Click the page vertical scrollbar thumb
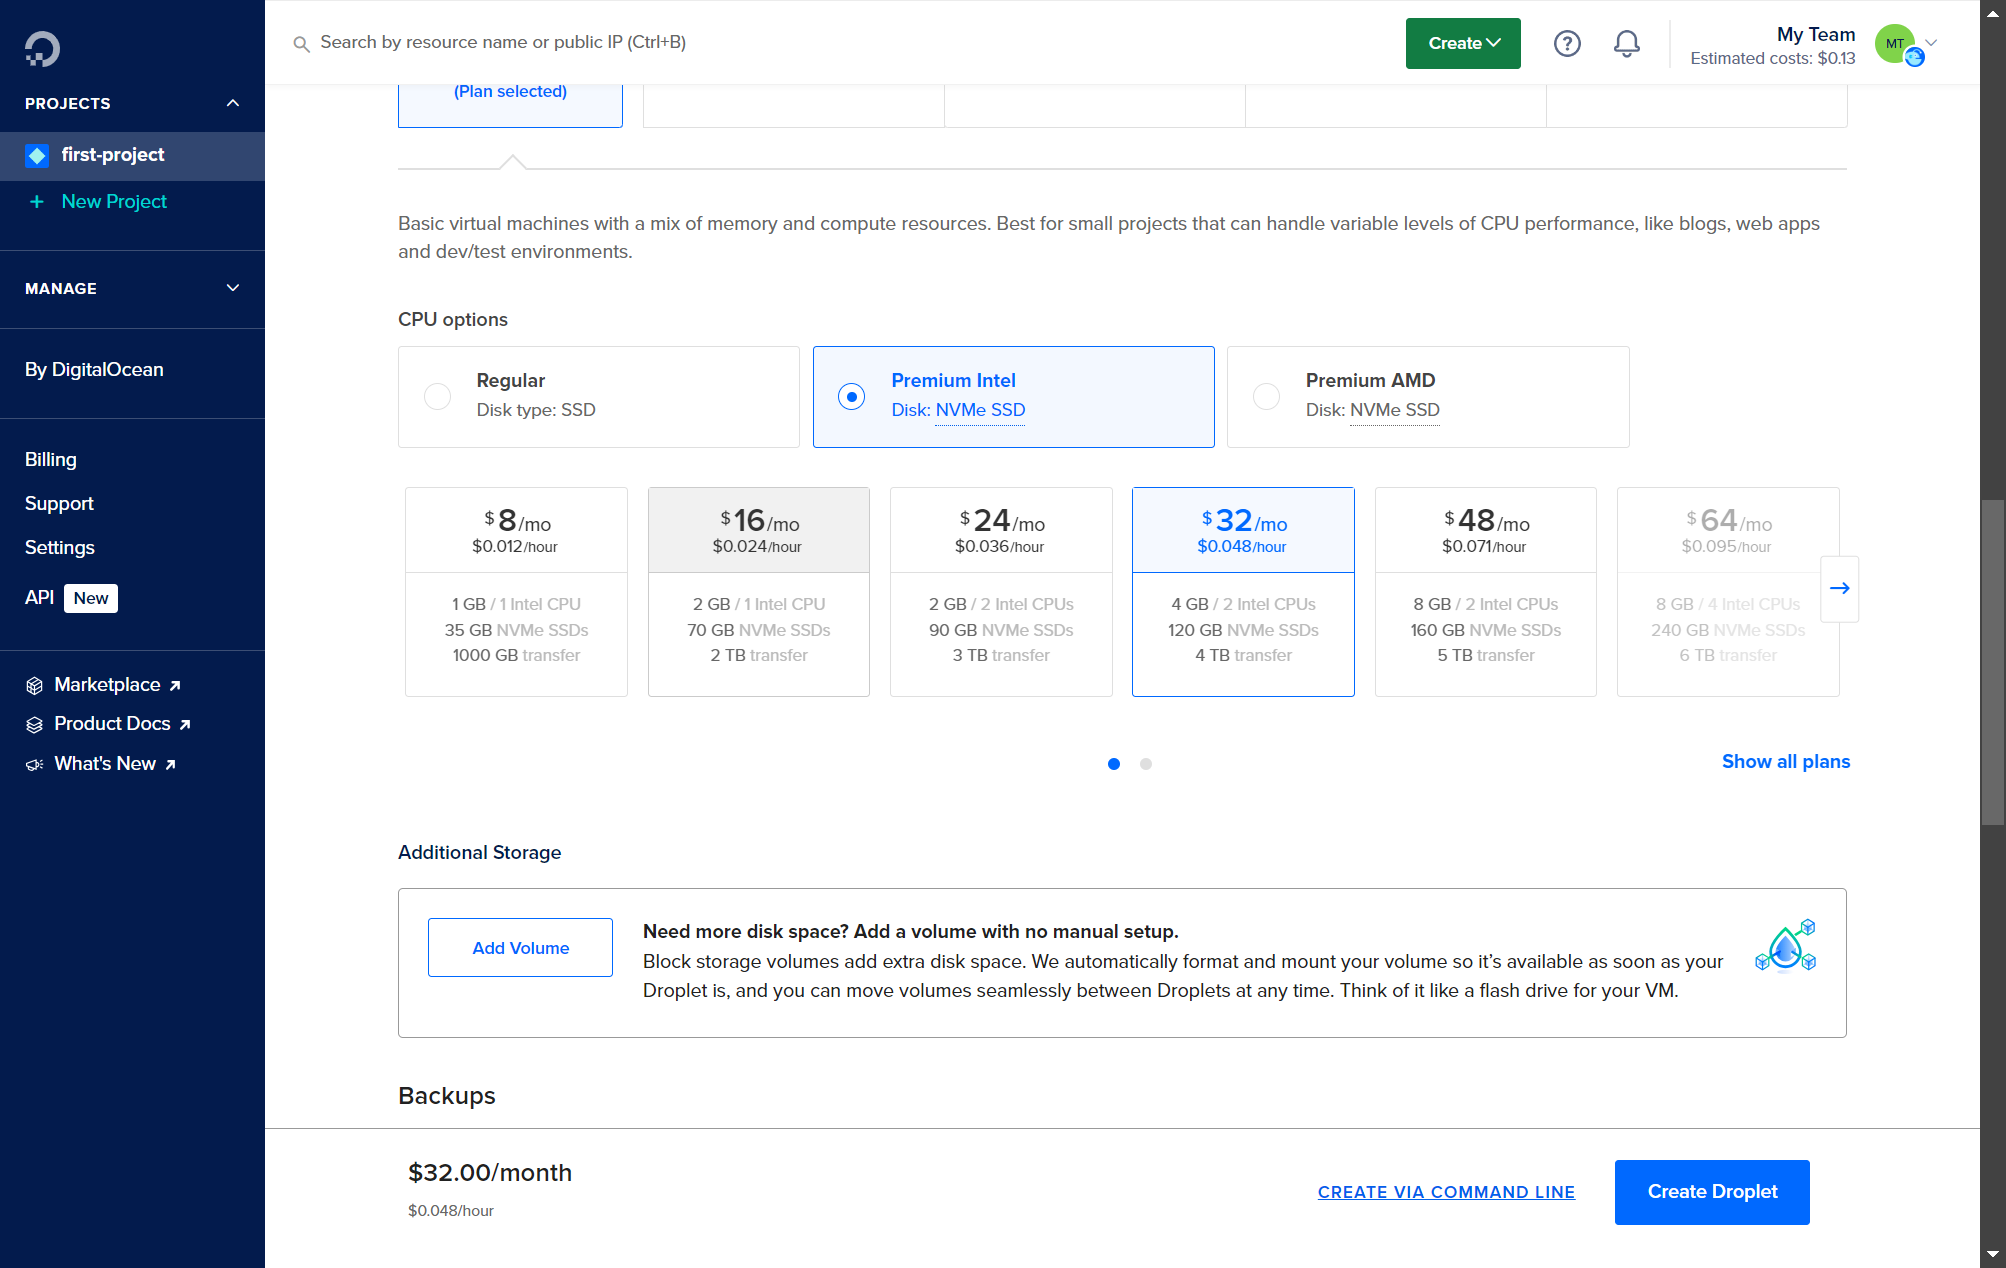 coord(1993,662)
